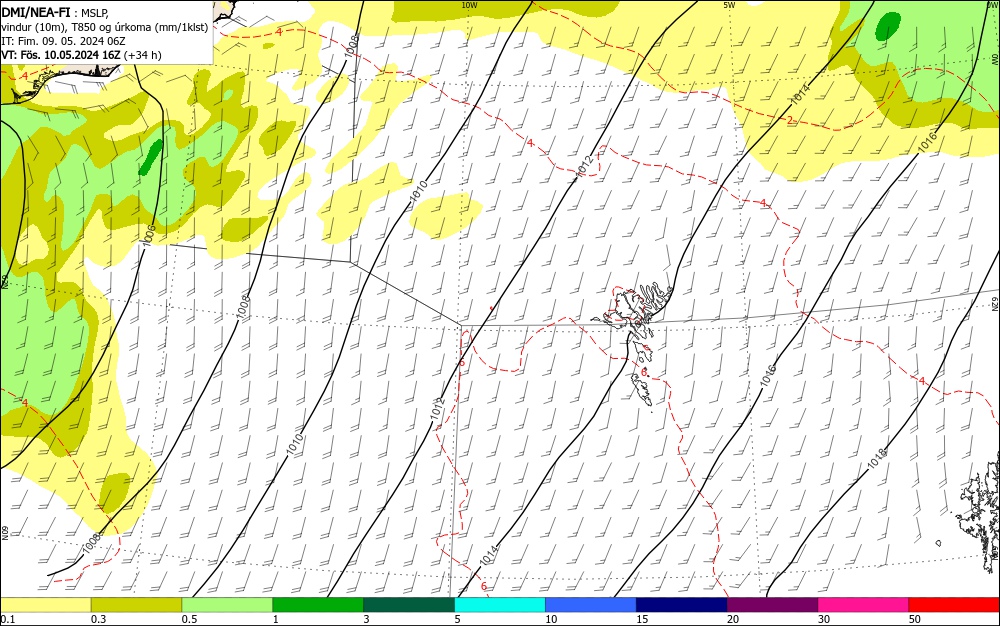
Task: Select the red 50 mm legend swatch
Action: (x=954, y=605)
